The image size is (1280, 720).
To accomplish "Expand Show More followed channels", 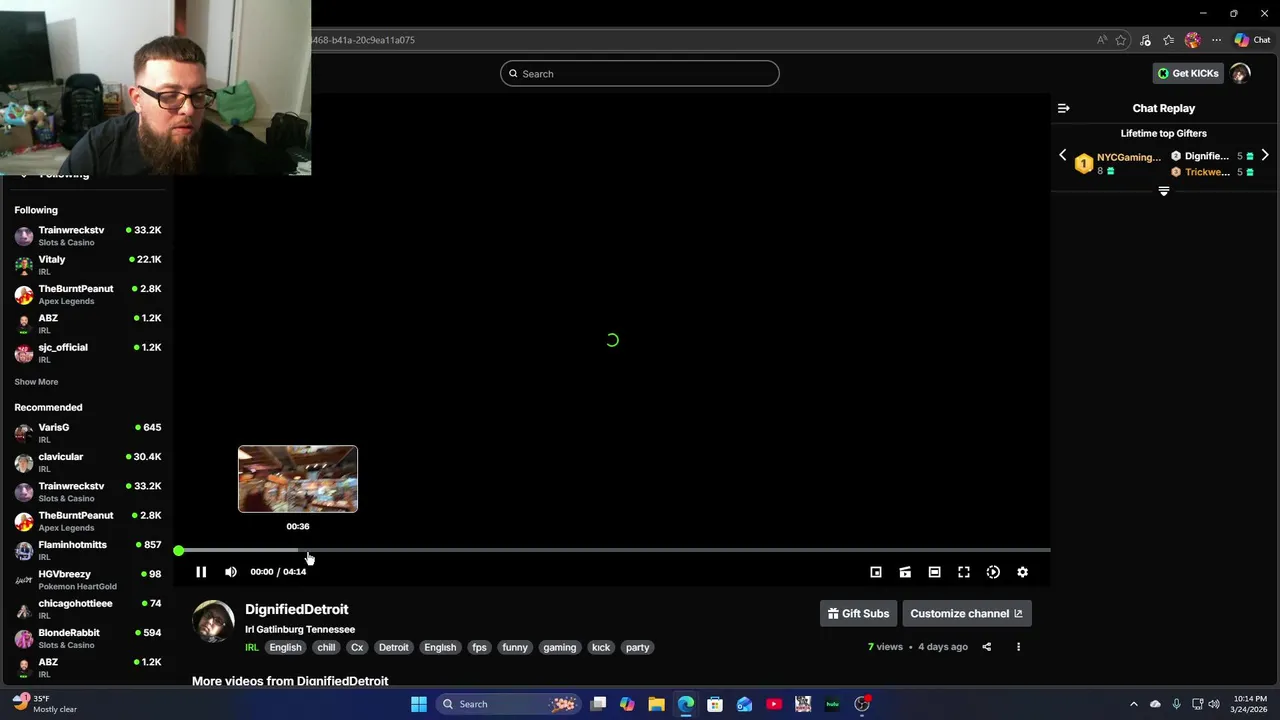I will 36,382.
